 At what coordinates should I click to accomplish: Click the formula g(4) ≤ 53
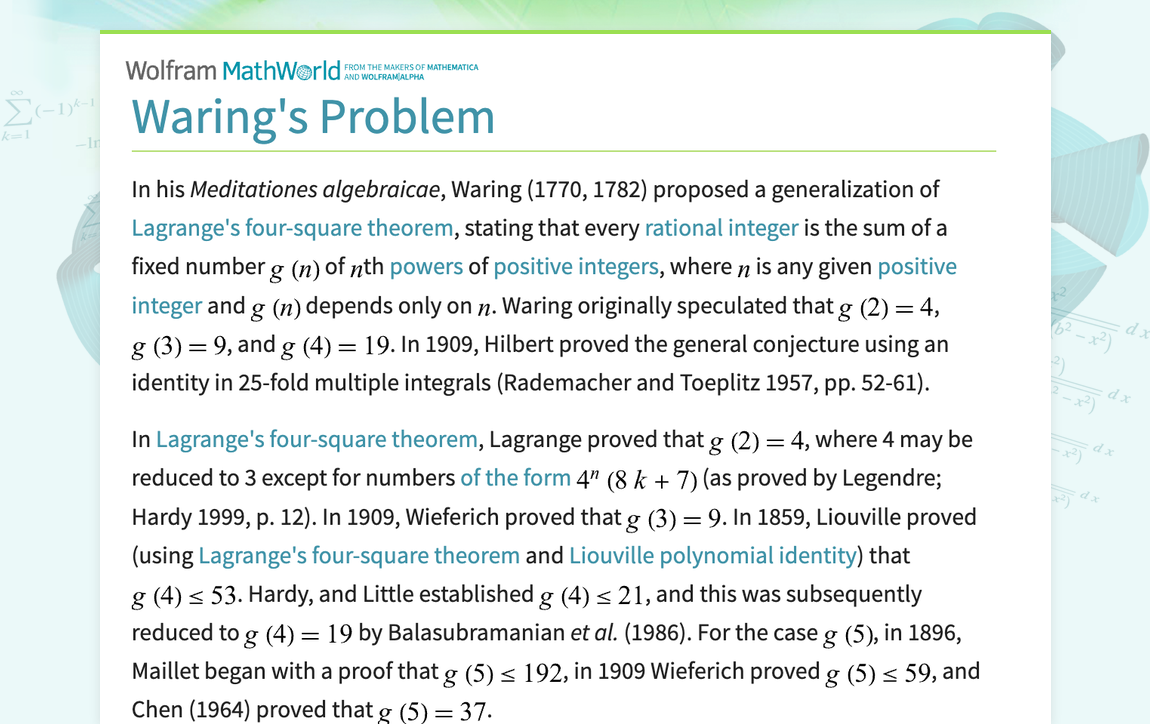pyautogui.click(x=186, y=597)
